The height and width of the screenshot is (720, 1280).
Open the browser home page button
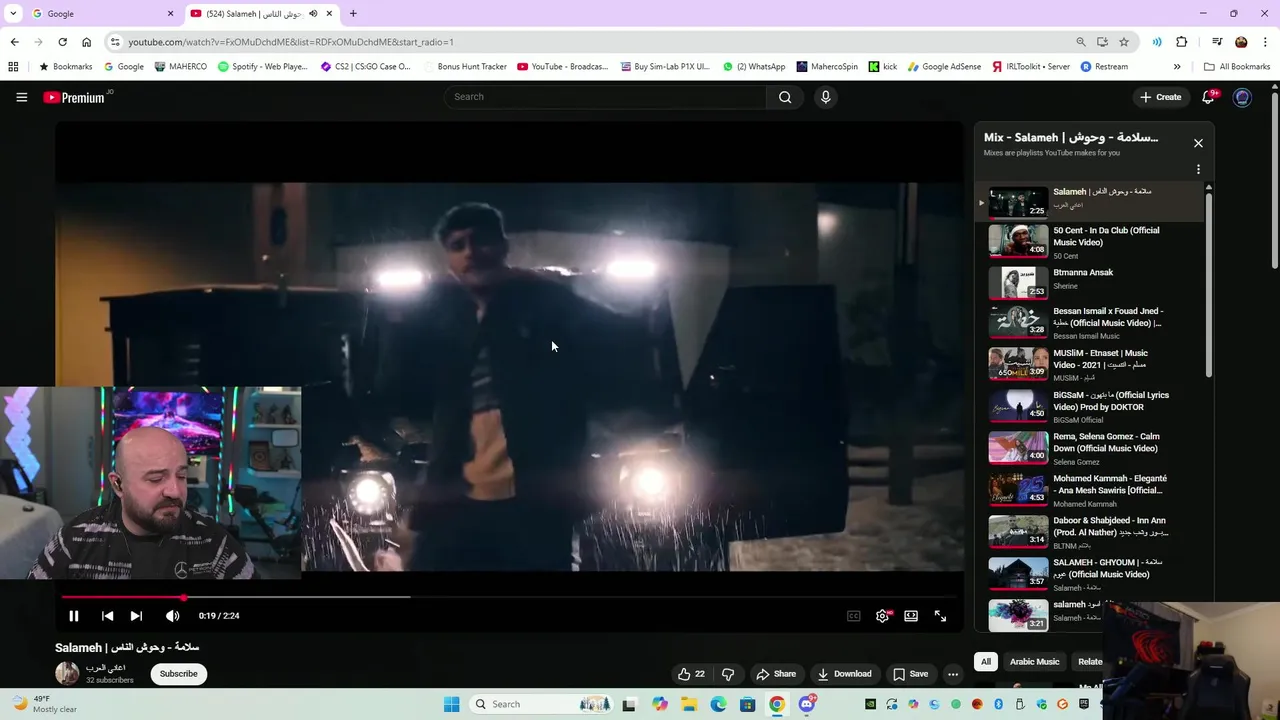coord(86,42)
